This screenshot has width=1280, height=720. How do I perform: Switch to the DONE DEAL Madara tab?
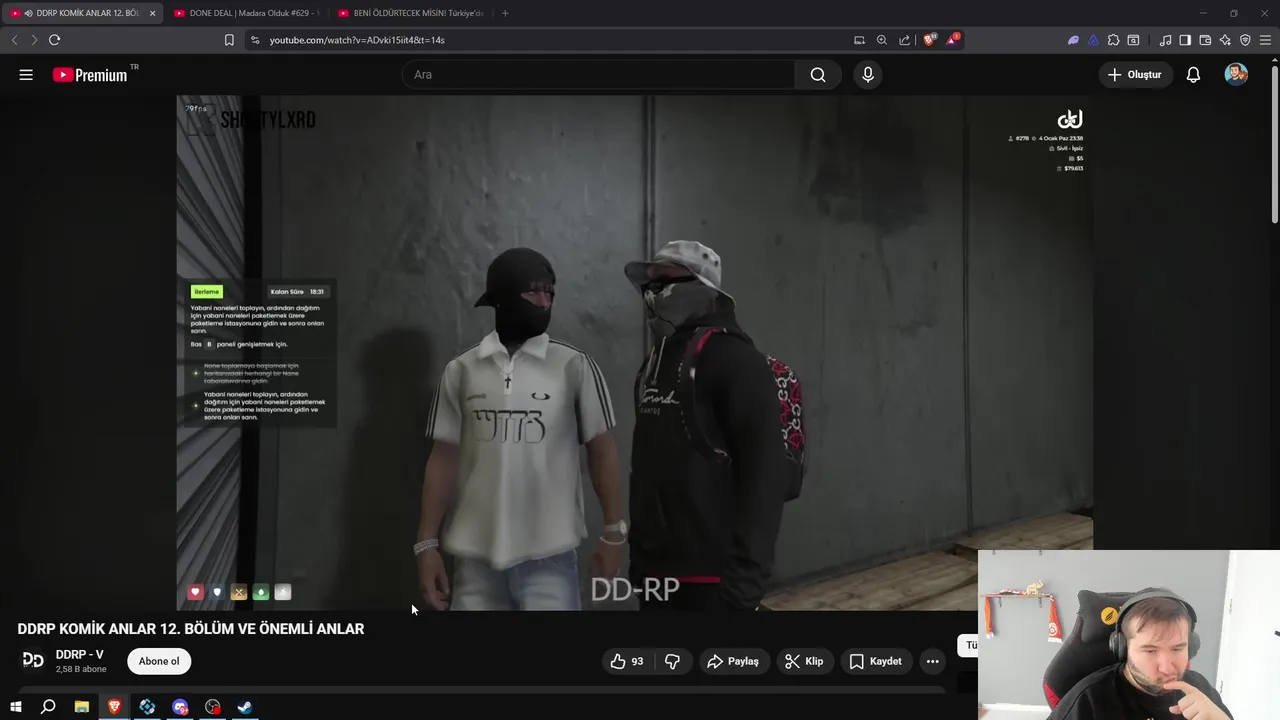coord(246,13)
